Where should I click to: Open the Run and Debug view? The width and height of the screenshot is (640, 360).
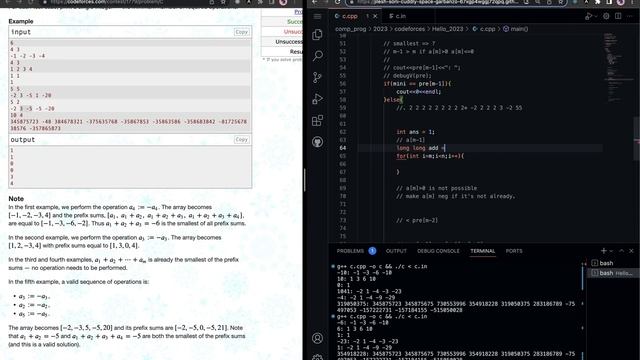click(317, 99)
